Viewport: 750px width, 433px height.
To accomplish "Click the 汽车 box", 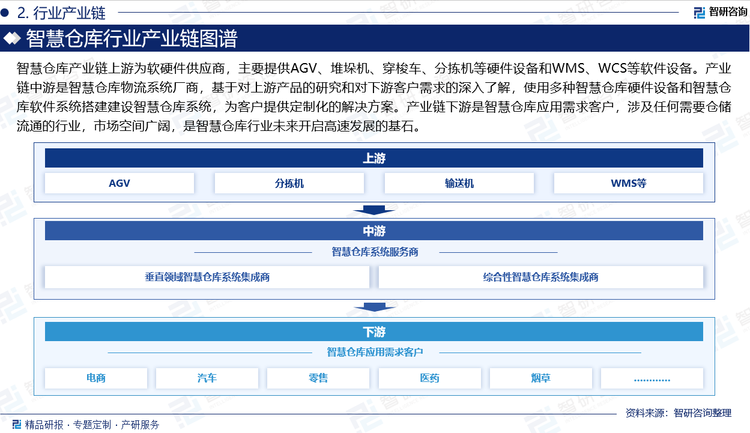I will click(x=207, y=378).
